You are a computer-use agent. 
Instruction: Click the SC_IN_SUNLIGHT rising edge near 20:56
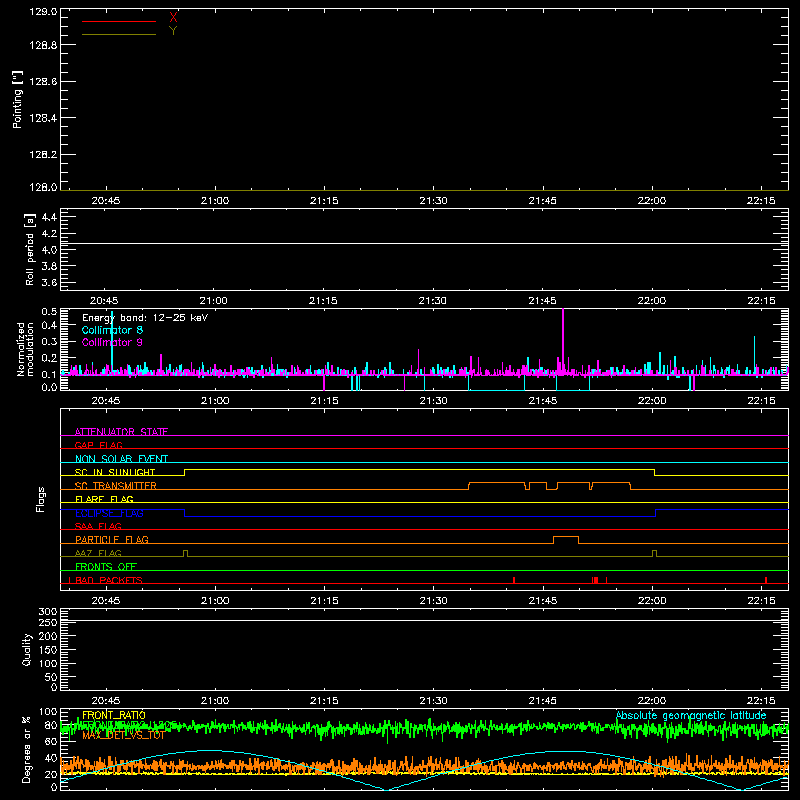(185, 472)
